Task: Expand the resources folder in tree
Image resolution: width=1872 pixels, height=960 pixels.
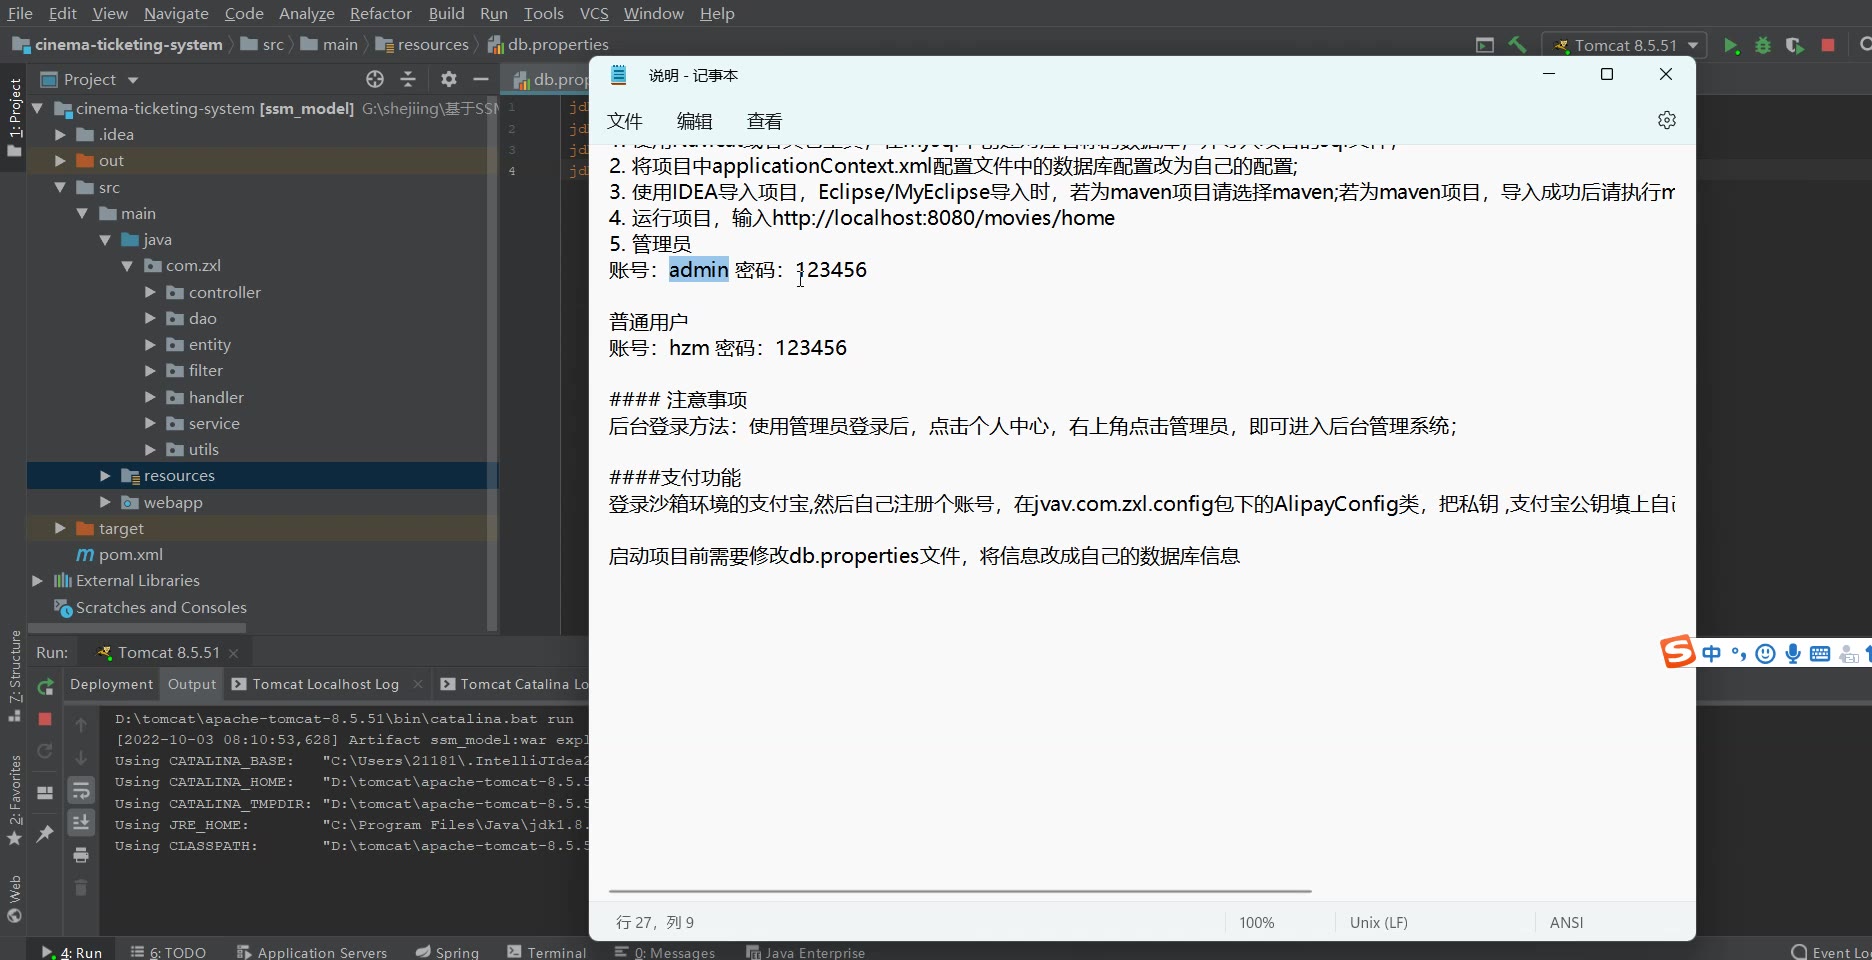Action: pyautogui.click(x=105, y=476)
